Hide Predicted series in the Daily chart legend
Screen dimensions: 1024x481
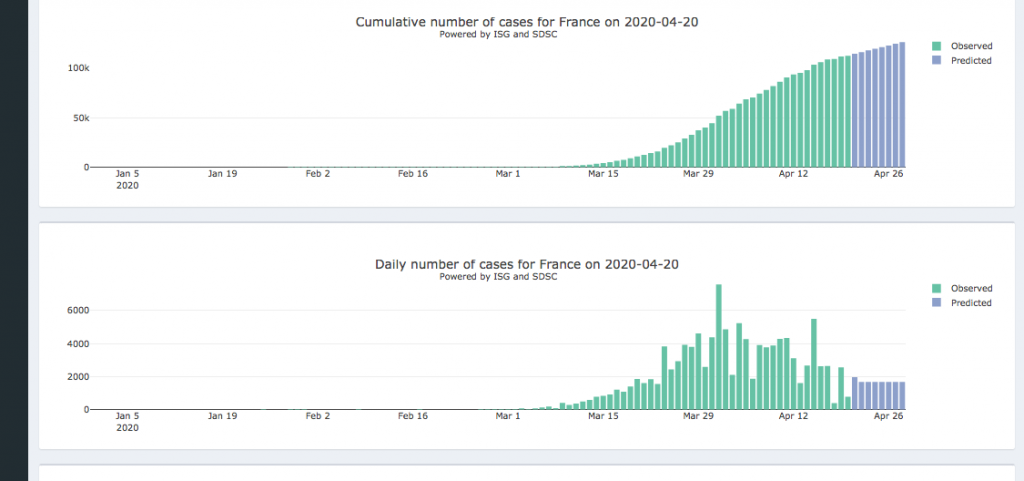[970, 303]
